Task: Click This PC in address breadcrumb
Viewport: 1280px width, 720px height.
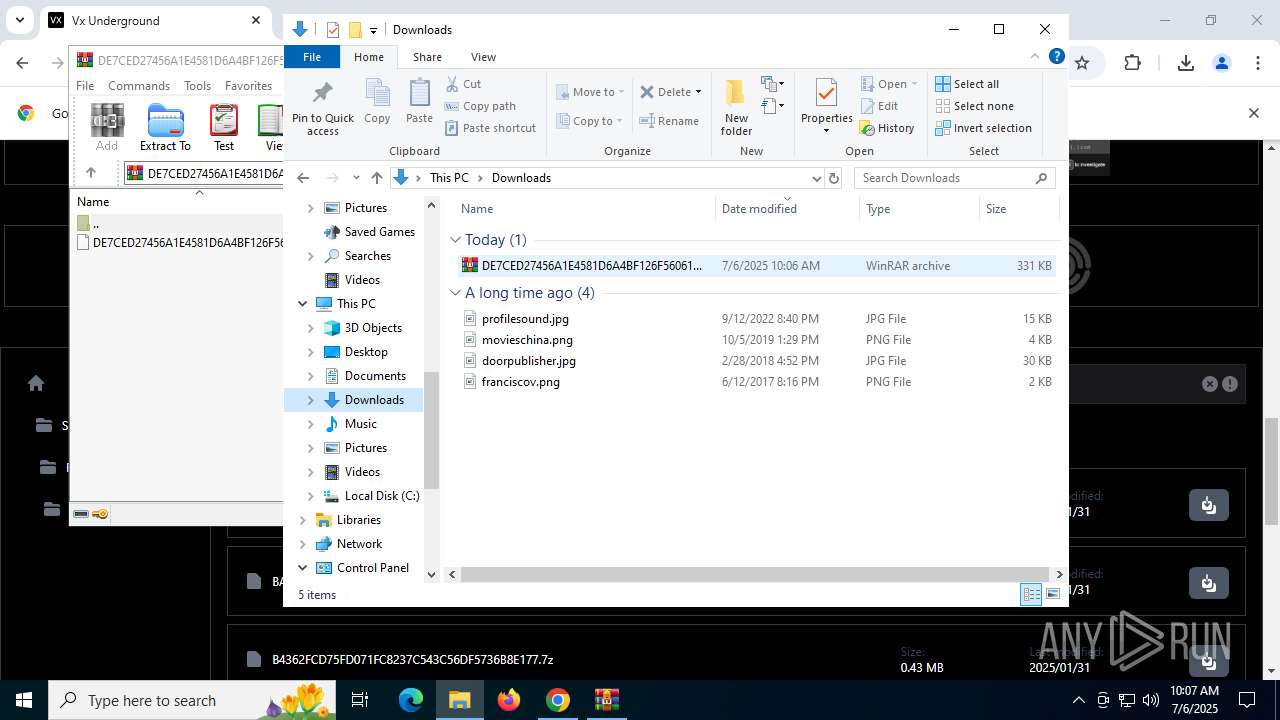Action: pos(449,178)
